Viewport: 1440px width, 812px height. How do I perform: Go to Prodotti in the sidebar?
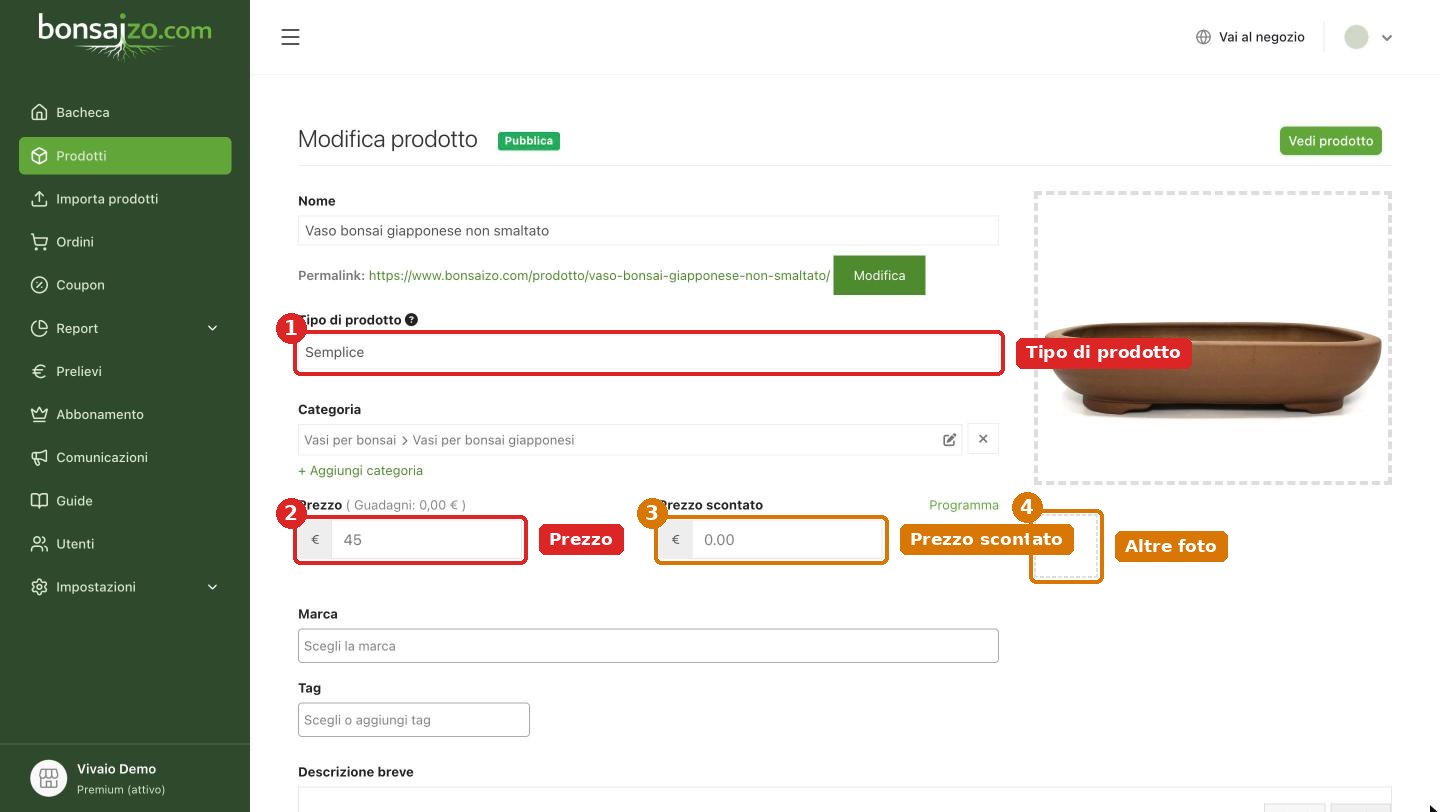click(125, 156)
